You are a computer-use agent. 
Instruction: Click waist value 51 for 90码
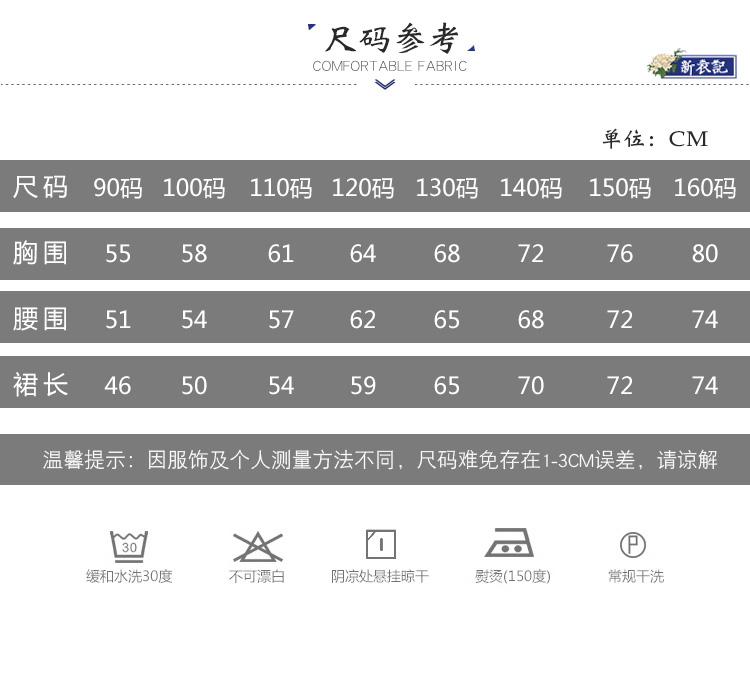coord(118,319)
